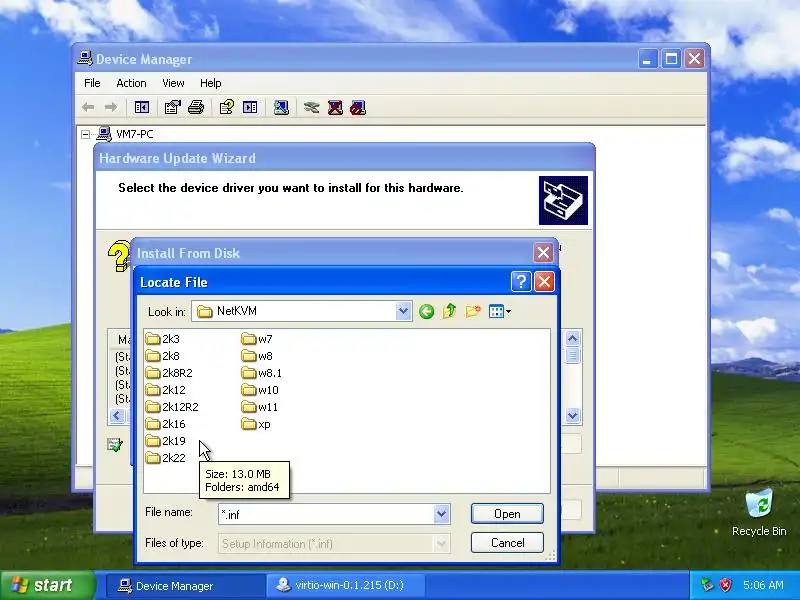The width and height of the screenshot is (800, 600).
Task: Click the taskbar clock showing 5:06 AM
Action: [x=763, y=585]
